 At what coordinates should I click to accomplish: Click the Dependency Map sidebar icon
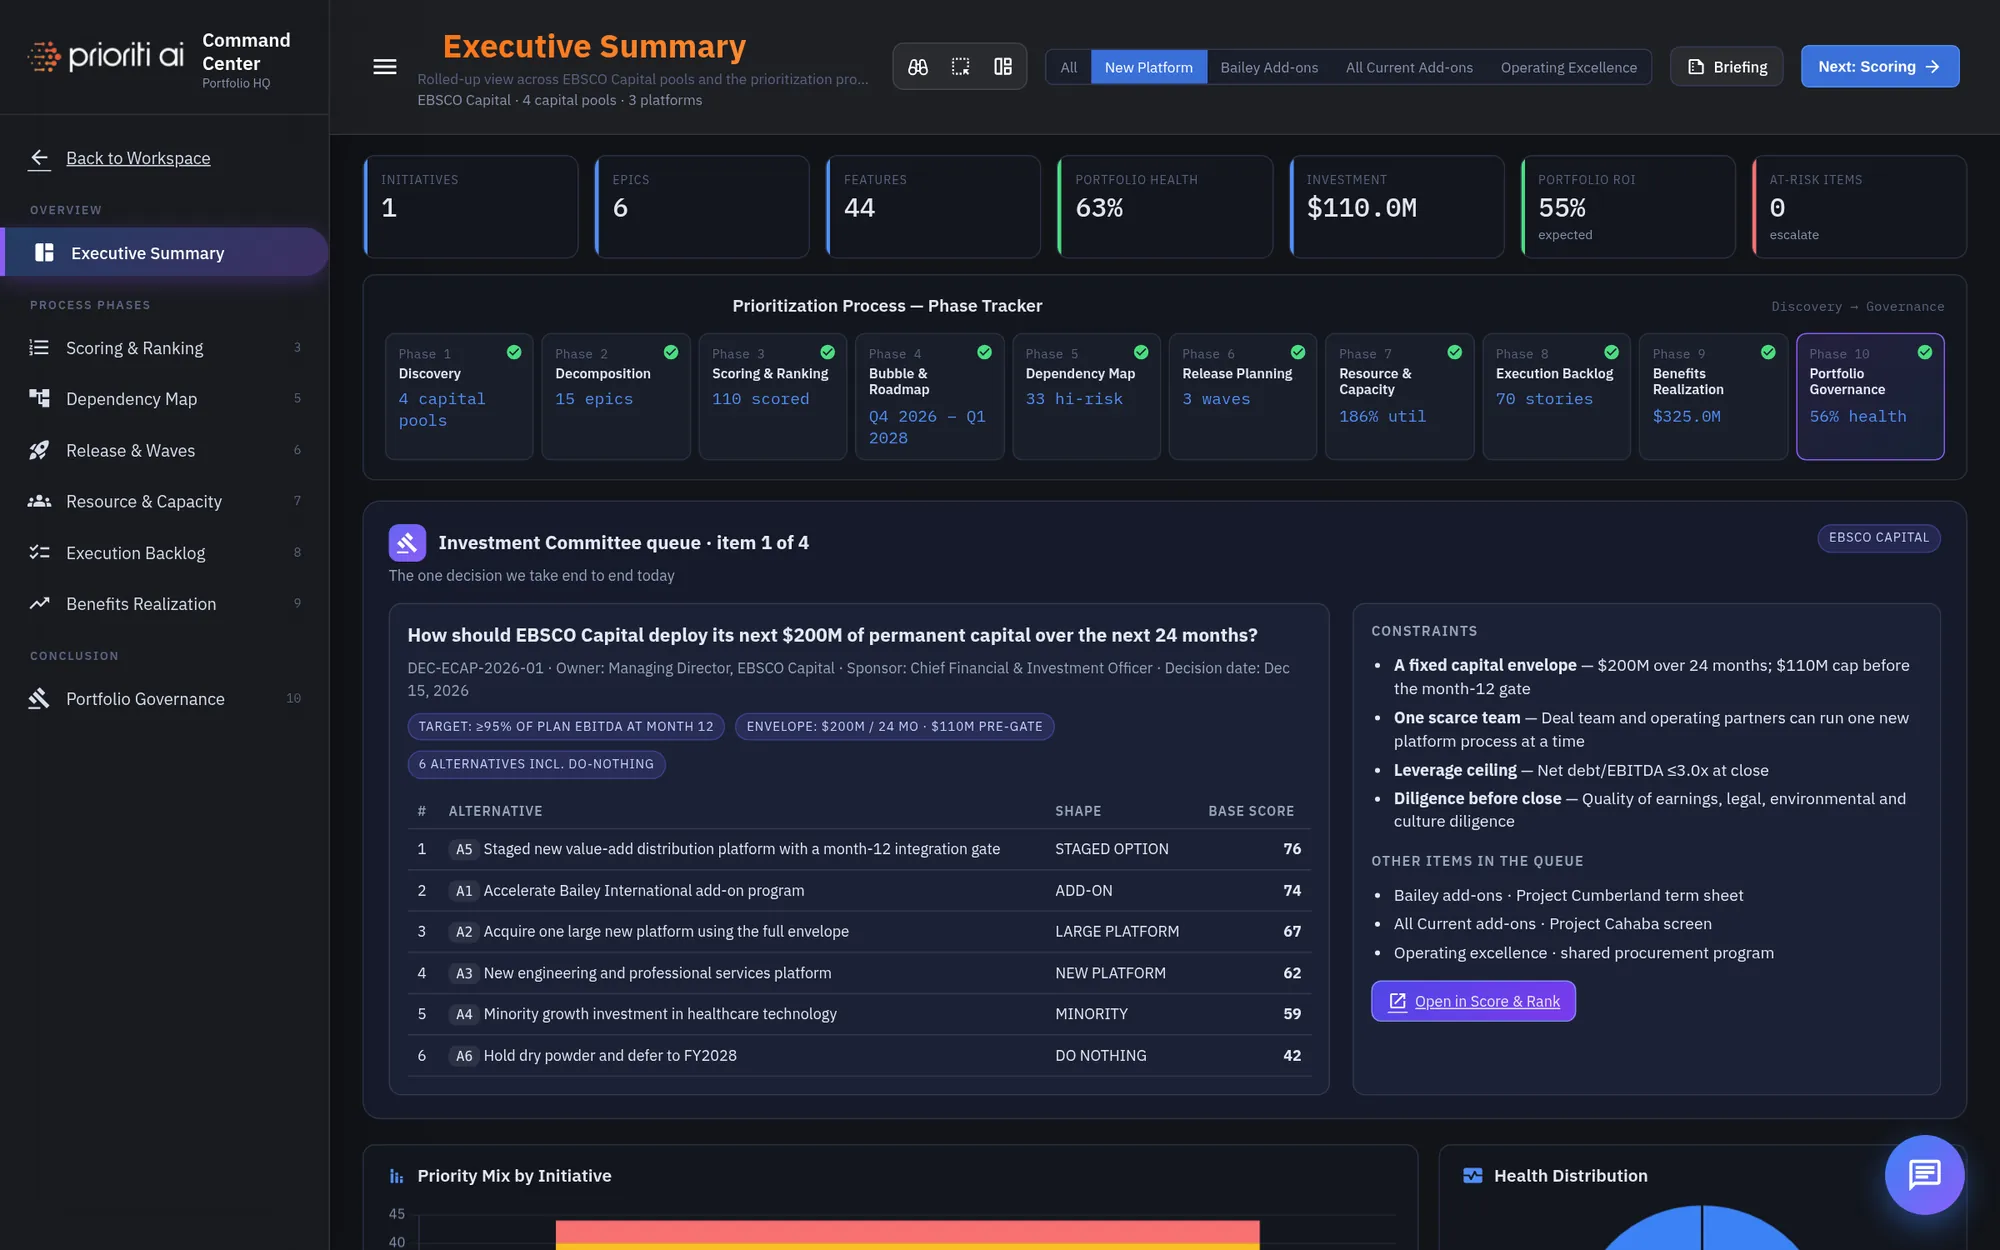39,398
